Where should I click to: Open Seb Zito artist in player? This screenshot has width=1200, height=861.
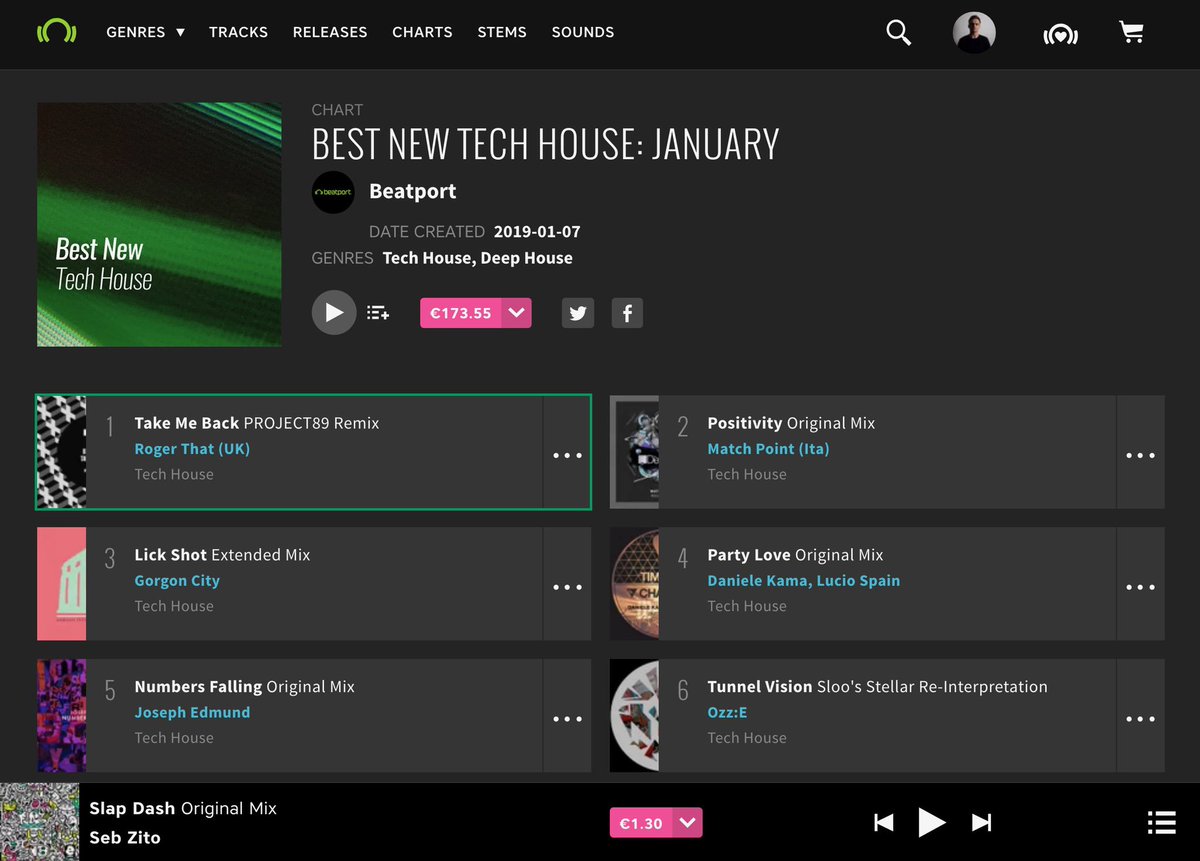click(125, 838)
